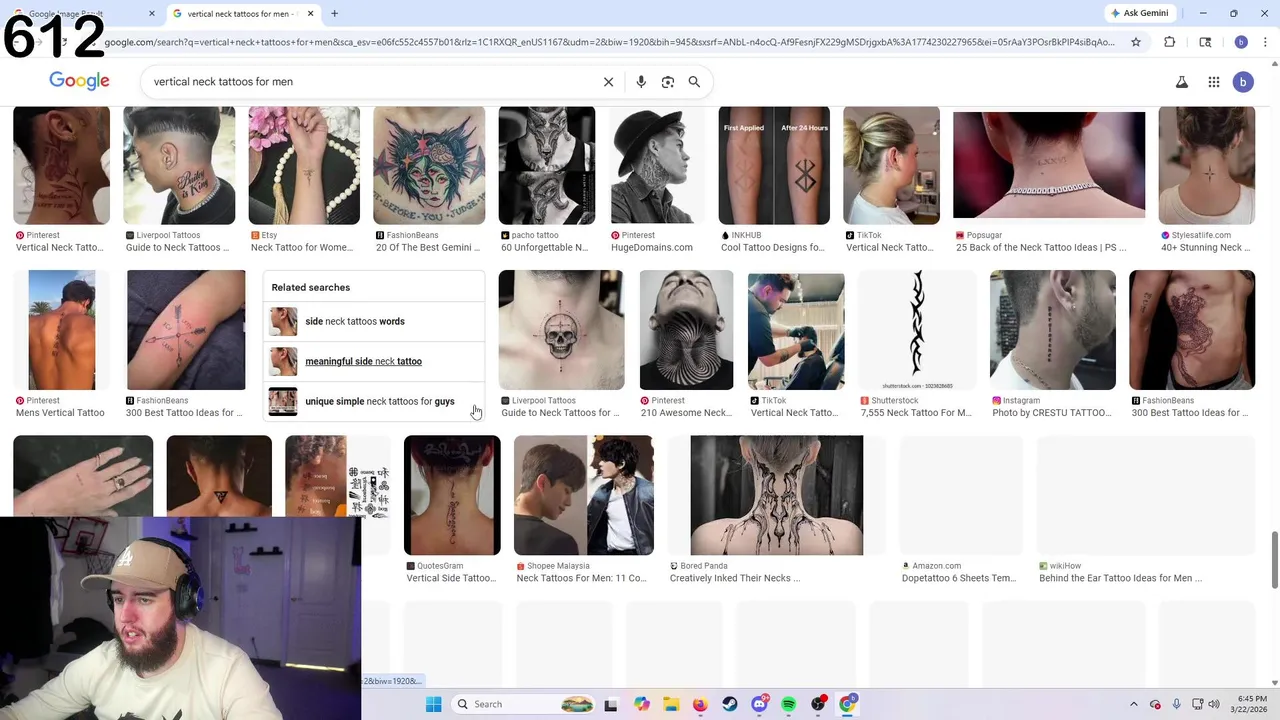Open Shopee Malaysia neck tattoos image

pos(584,495)
